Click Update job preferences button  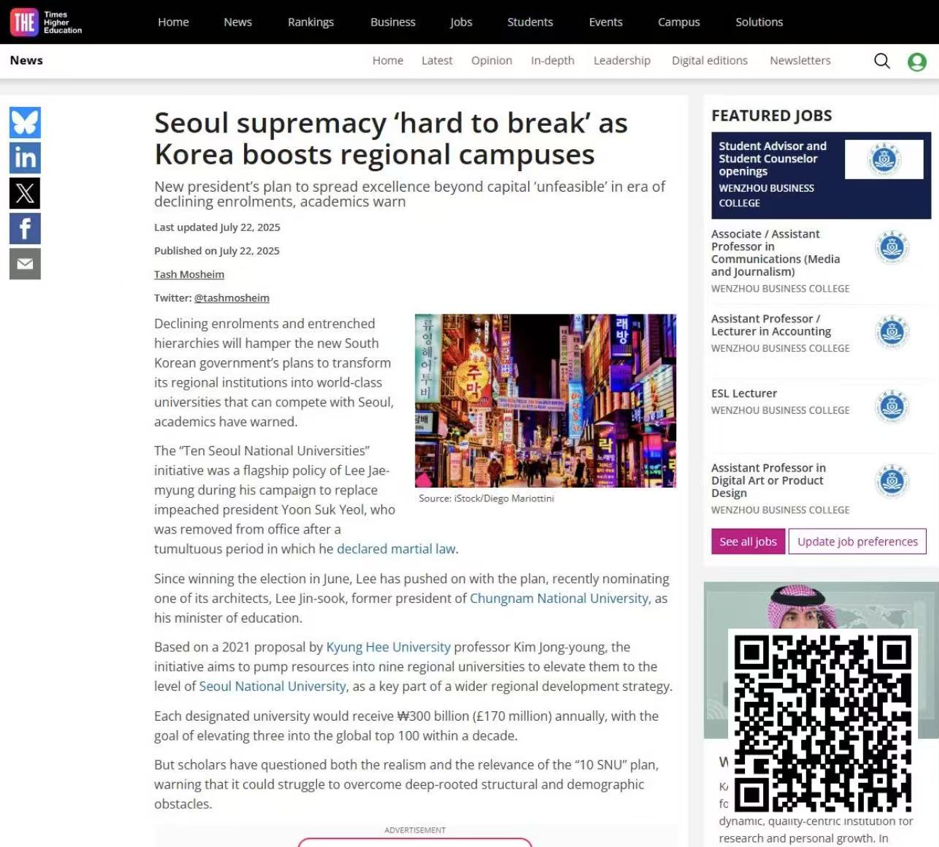point(857,542)
